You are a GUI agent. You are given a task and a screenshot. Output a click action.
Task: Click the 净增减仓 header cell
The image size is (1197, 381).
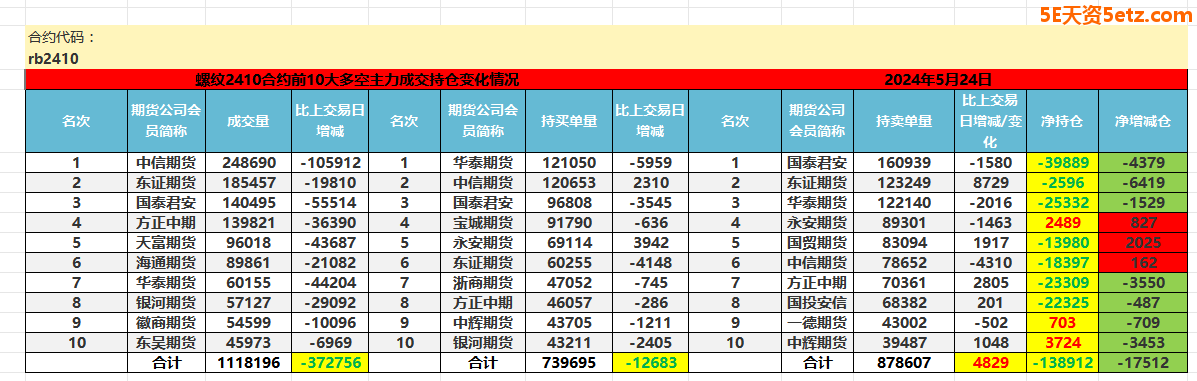(x=1143, y=121)
